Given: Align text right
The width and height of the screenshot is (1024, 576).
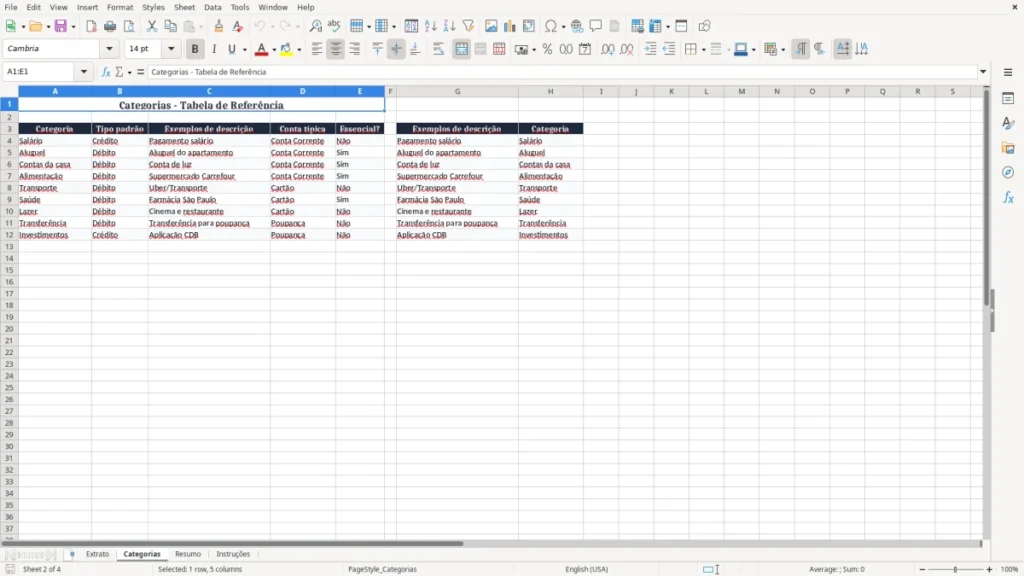Looking at the screenshot, I should tap(355, 49).
